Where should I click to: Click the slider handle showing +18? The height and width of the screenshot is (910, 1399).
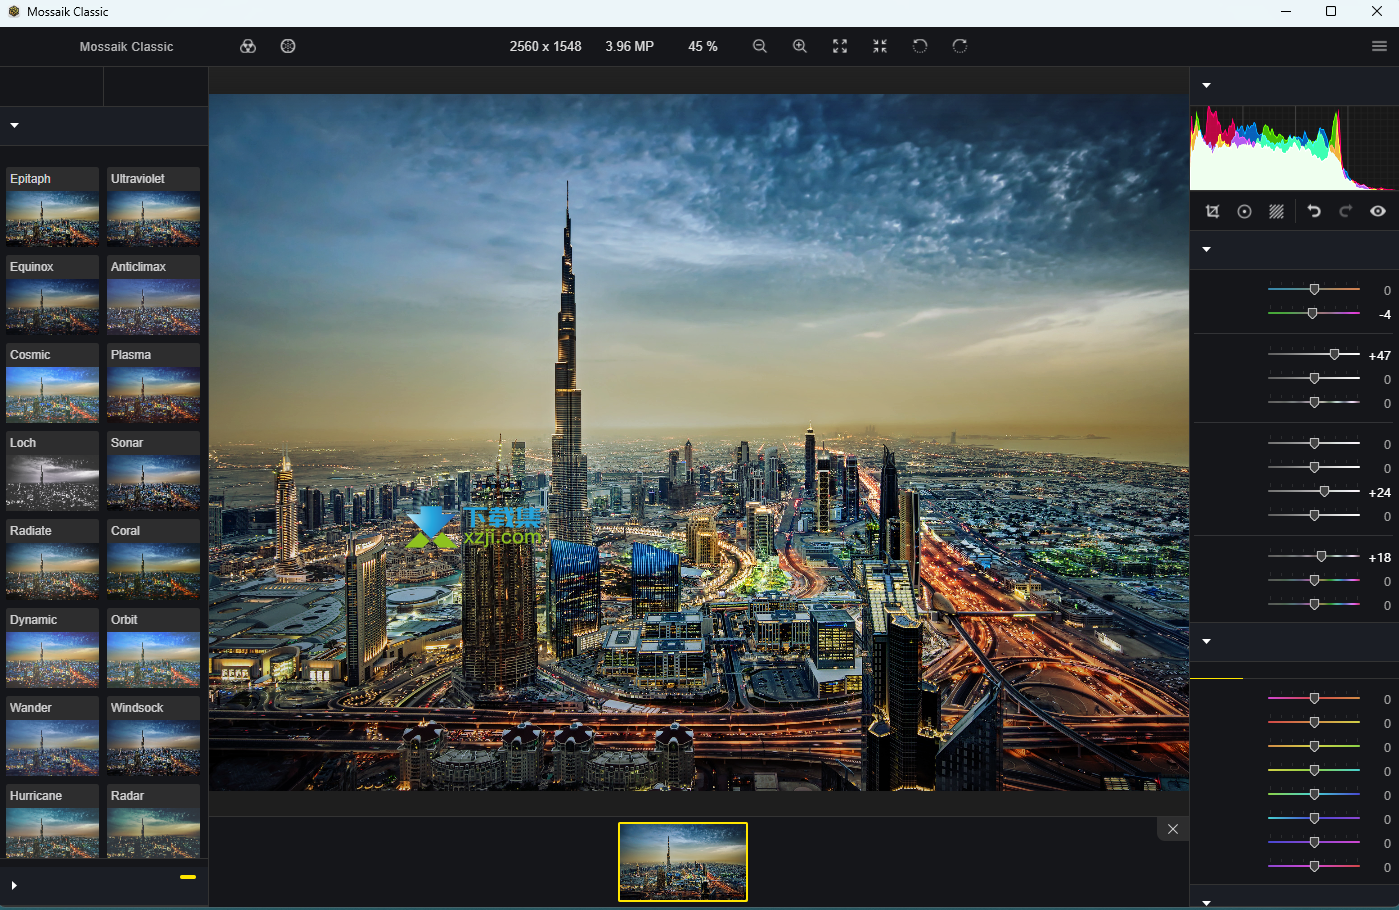[1321, 556]
